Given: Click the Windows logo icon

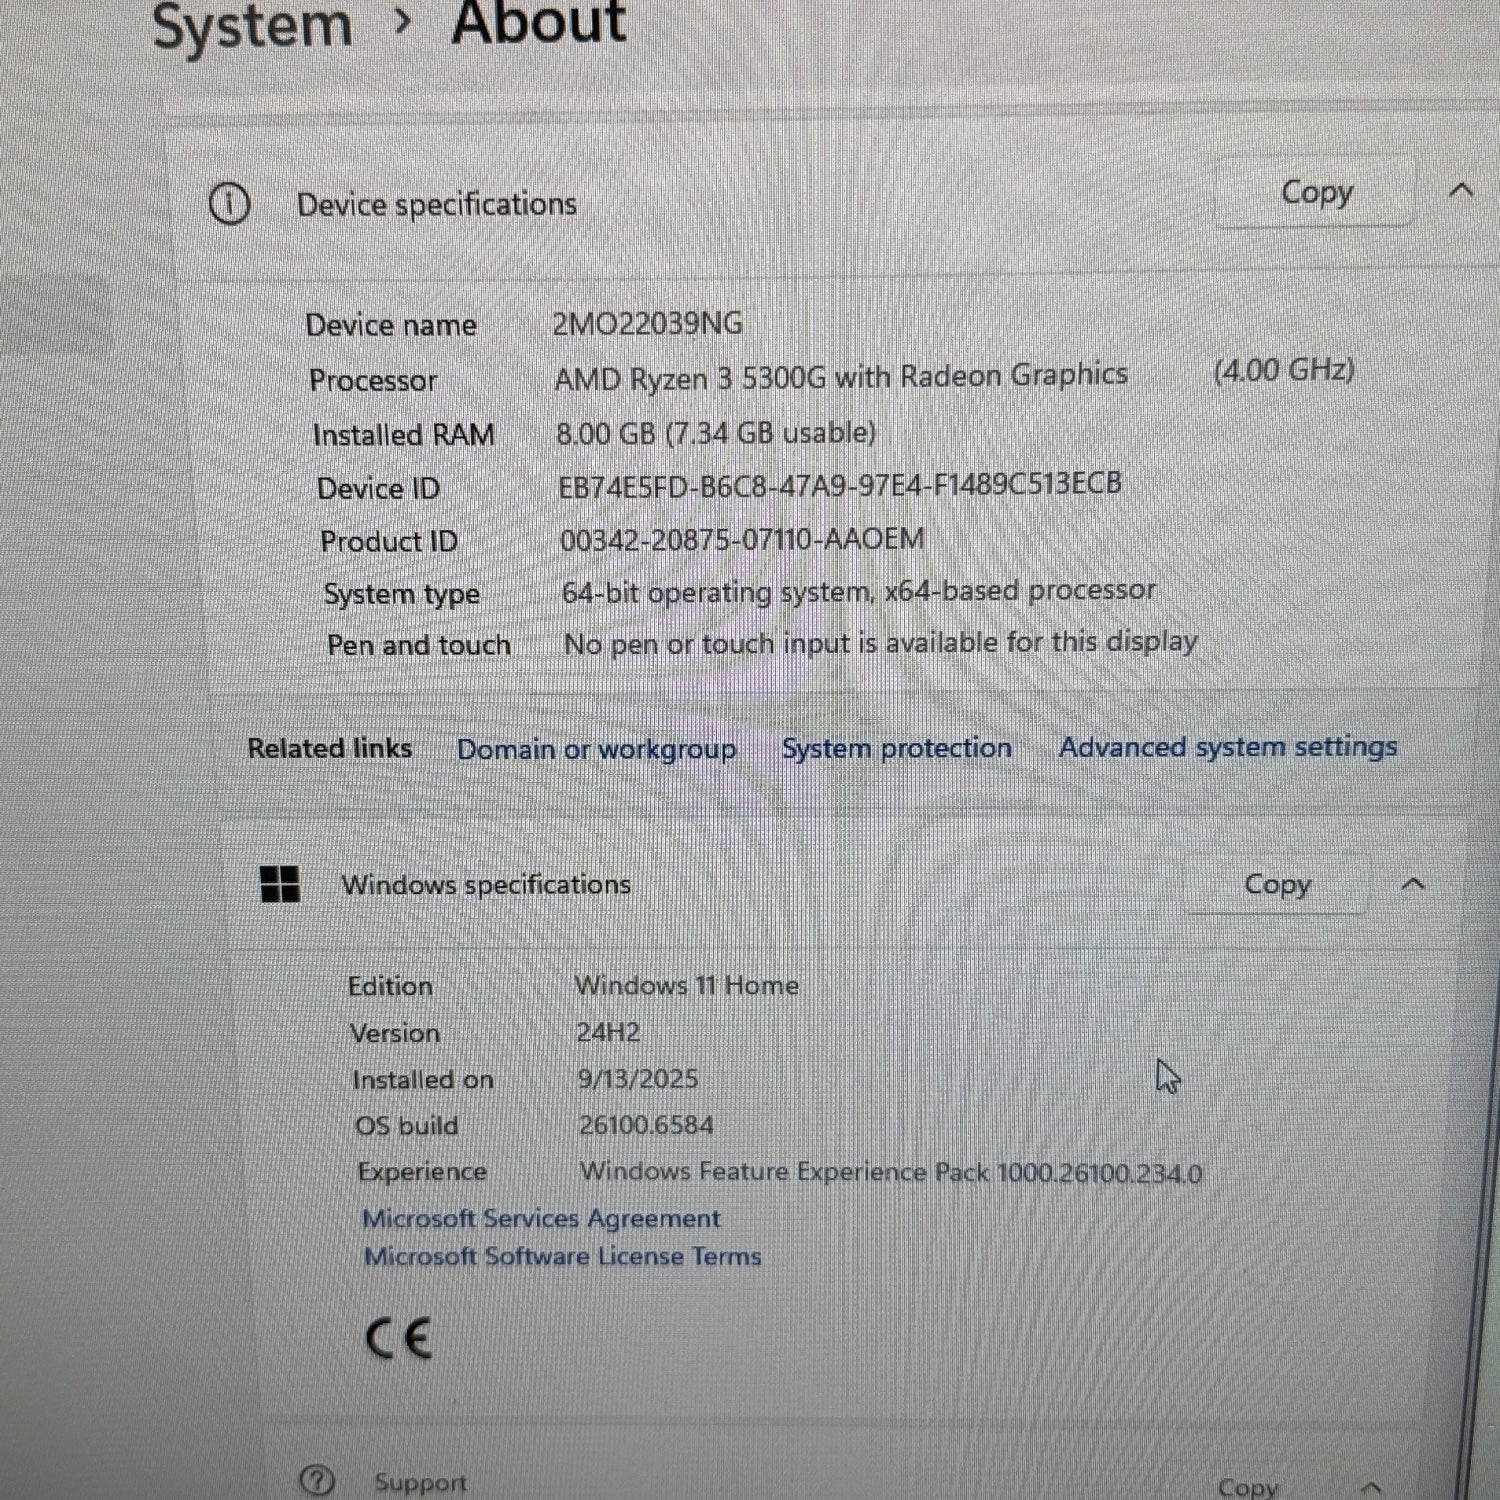Looking at the screenshot, I should coord(280,885).
